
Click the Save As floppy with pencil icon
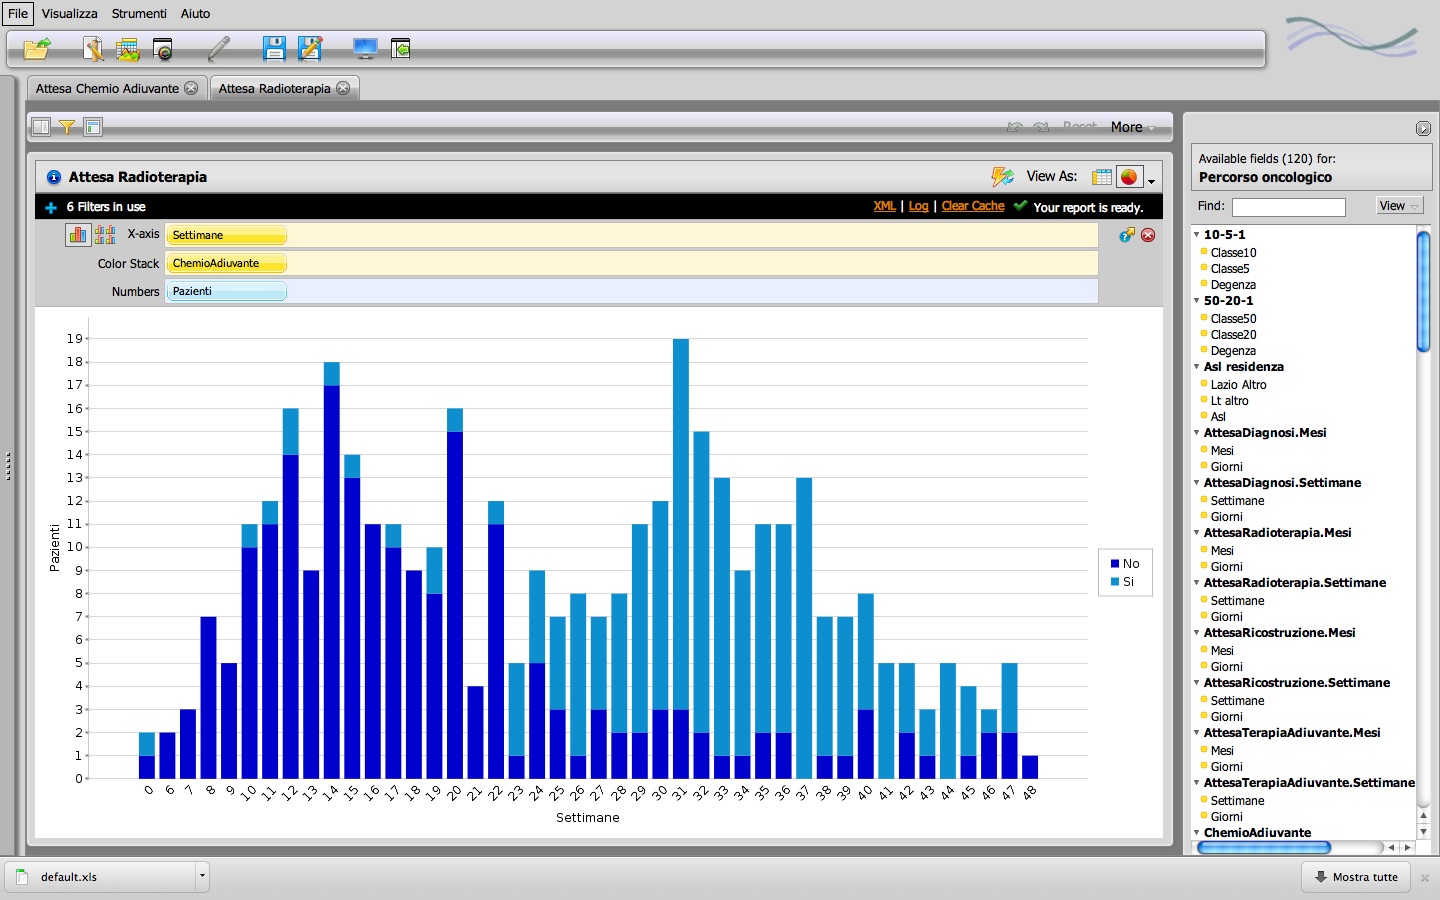(310, 48)
